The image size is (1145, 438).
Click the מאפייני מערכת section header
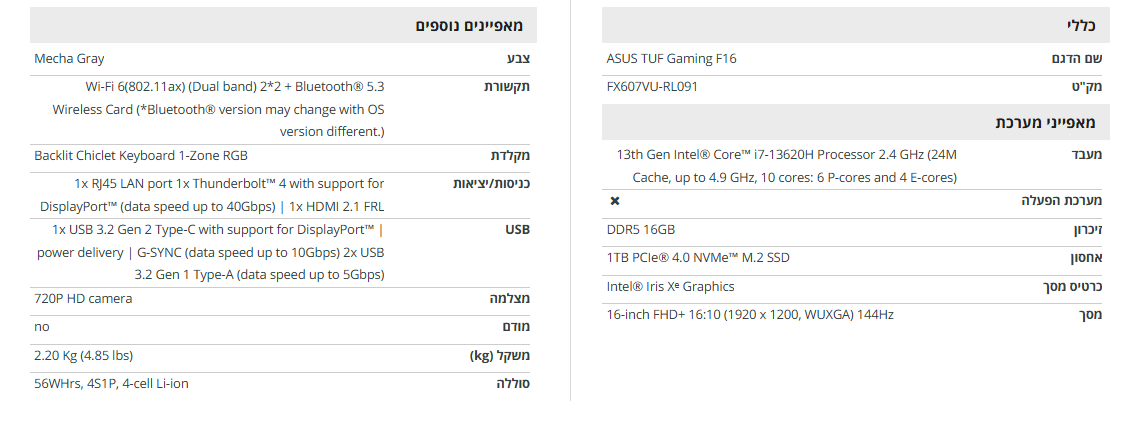pos(1045,122)
